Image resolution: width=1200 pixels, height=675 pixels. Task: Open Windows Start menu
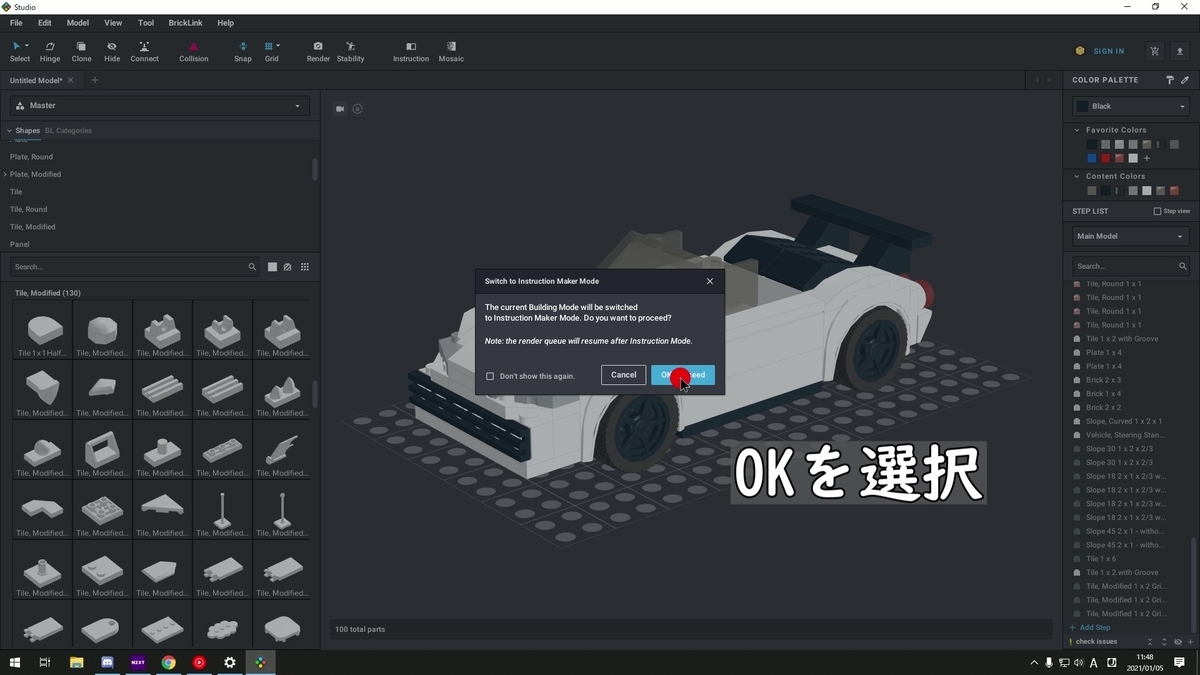tap(15, 662)
